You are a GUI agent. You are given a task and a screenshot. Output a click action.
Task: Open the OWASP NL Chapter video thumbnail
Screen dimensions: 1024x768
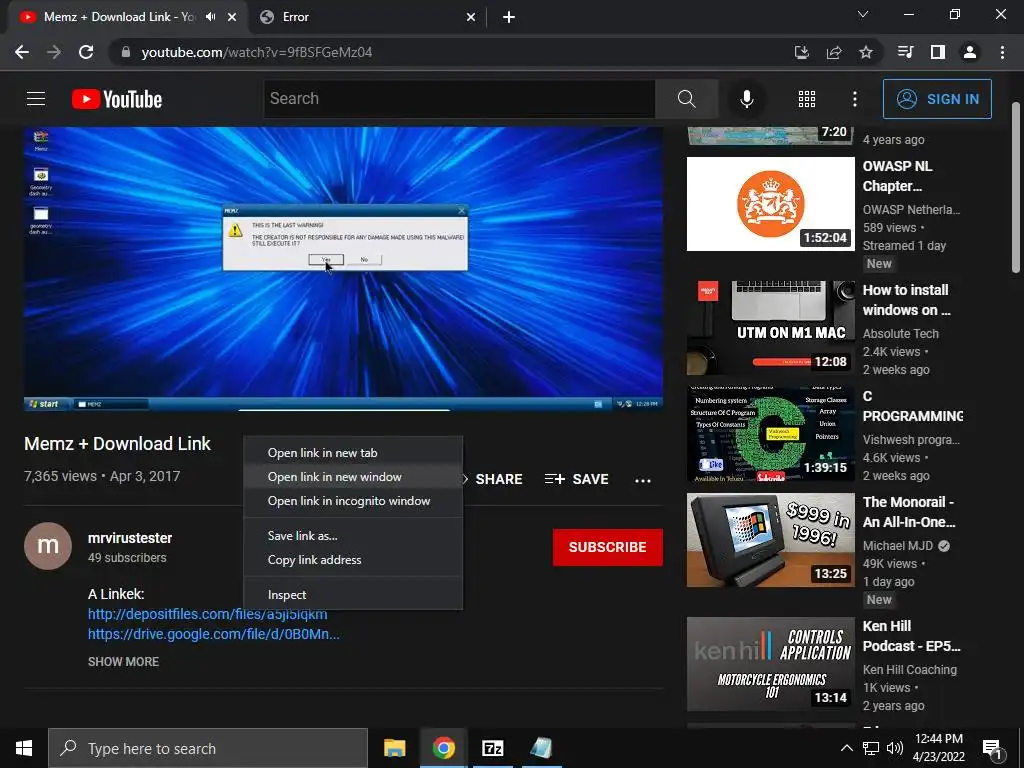point(771,204)
